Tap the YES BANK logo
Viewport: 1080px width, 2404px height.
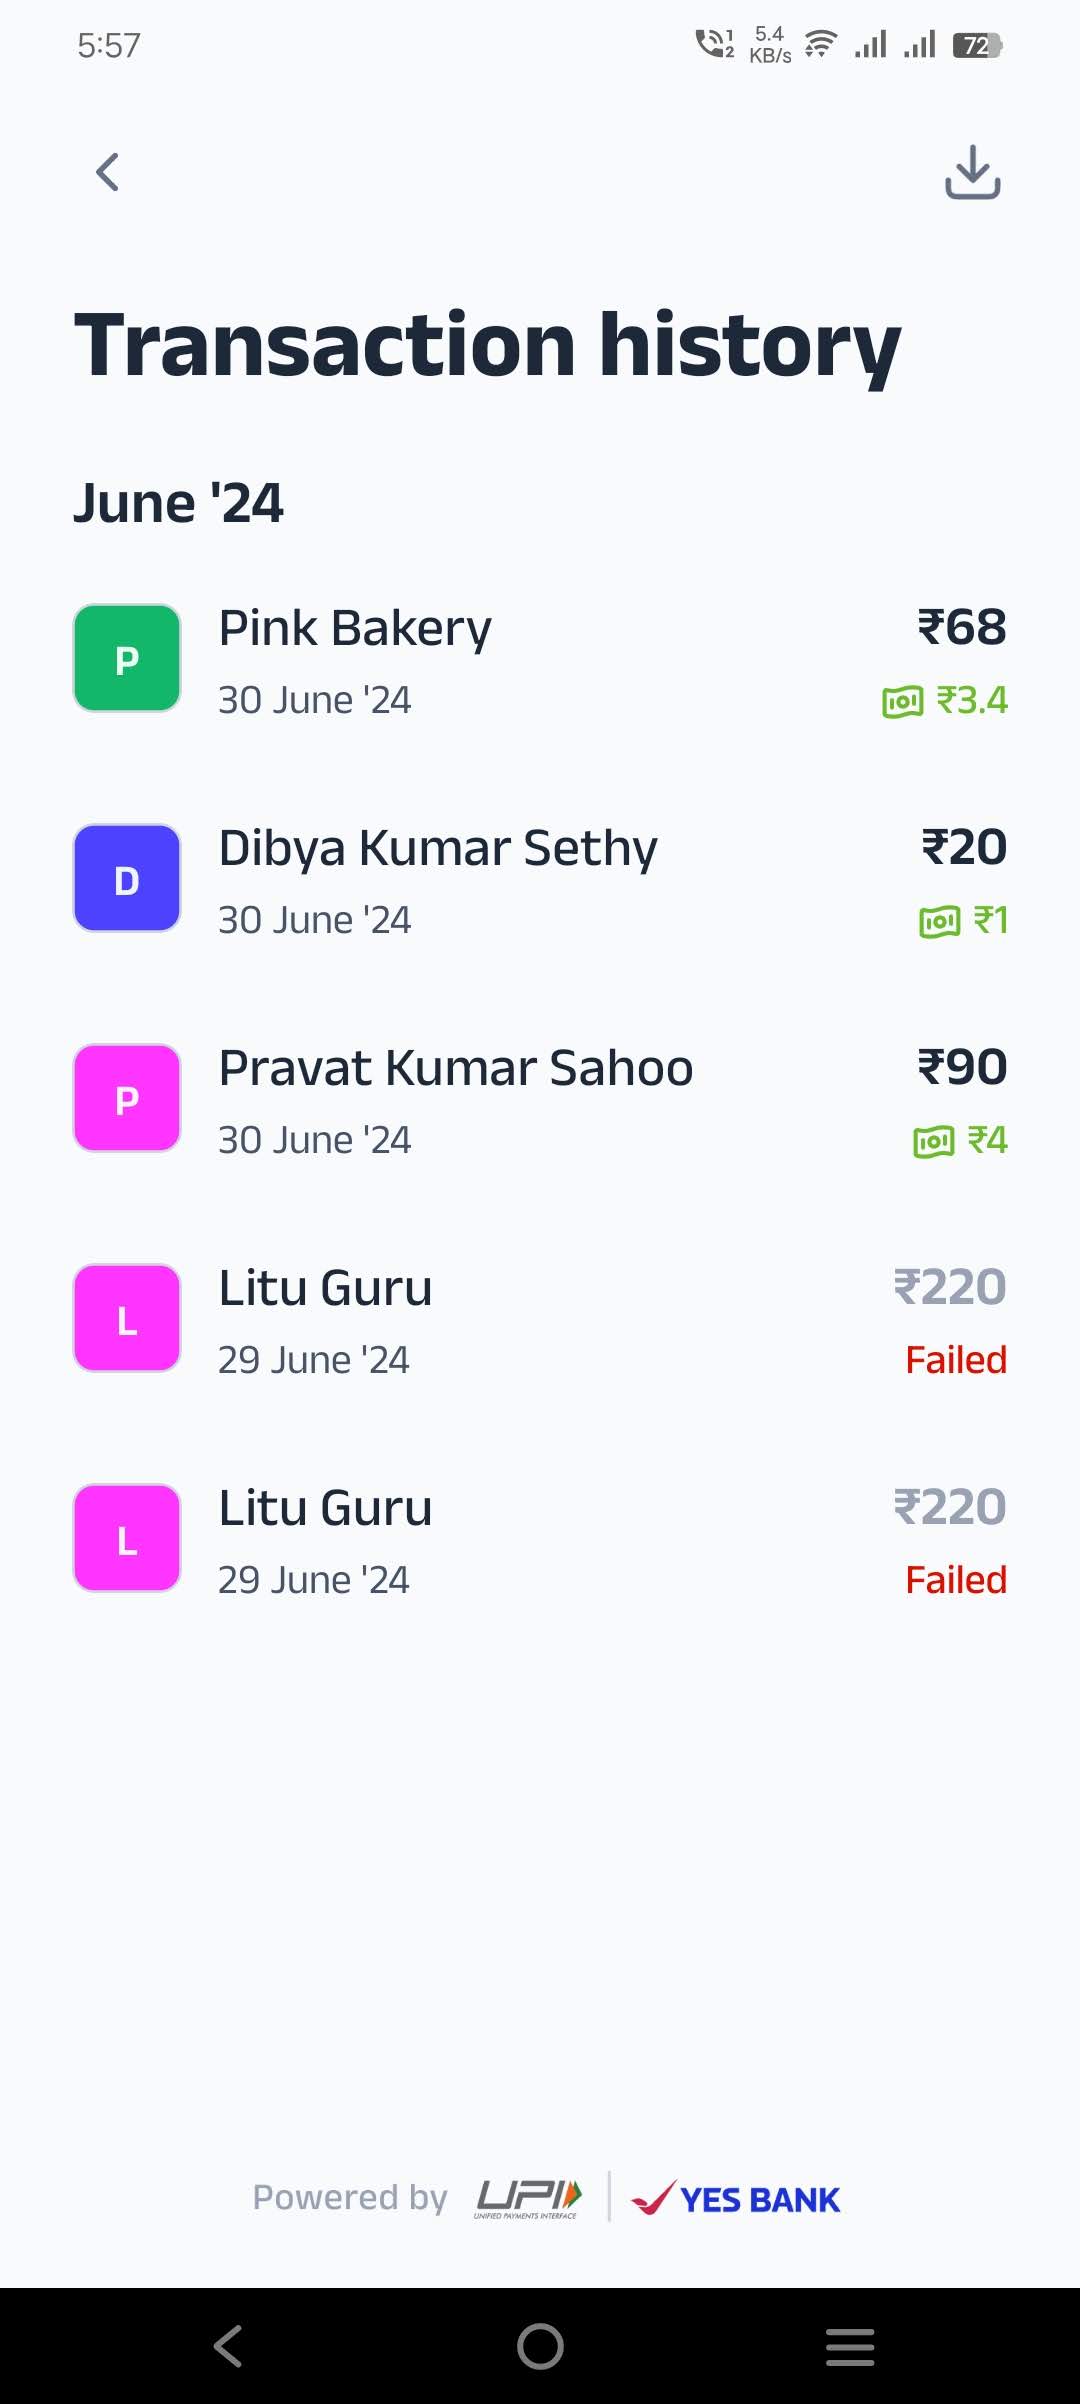(x=736, y=2198)
